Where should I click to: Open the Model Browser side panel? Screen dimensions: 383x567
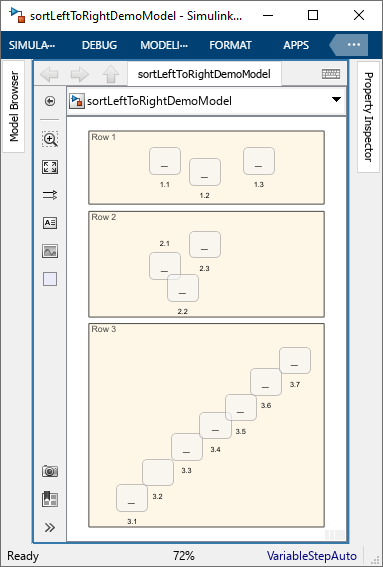[x=14, y=106]
